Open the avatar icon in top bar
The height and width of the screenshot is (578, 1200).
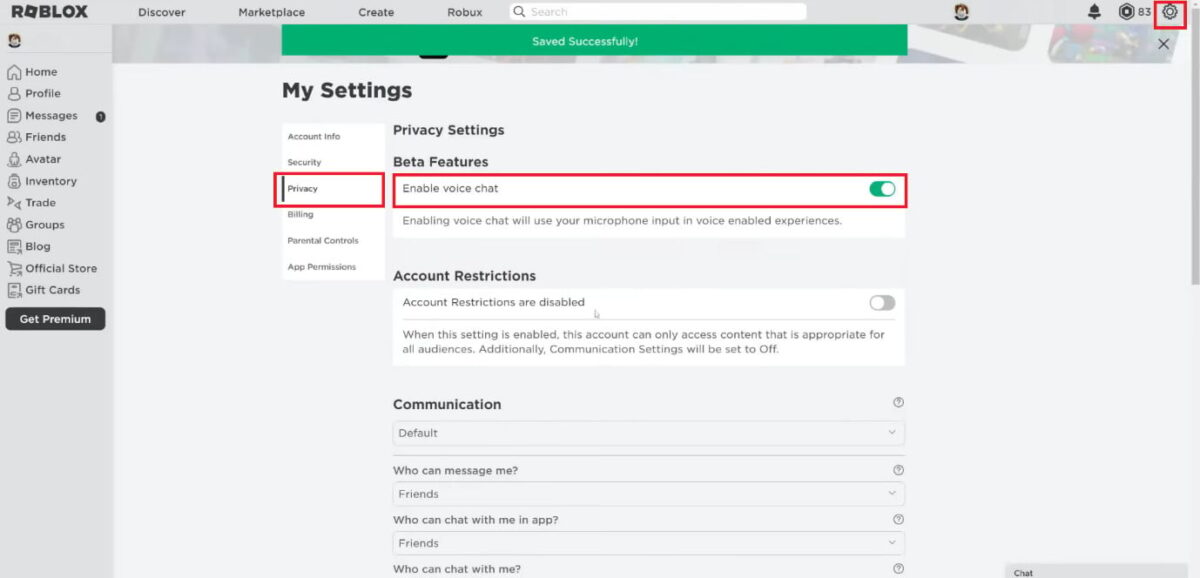[961, 12]
